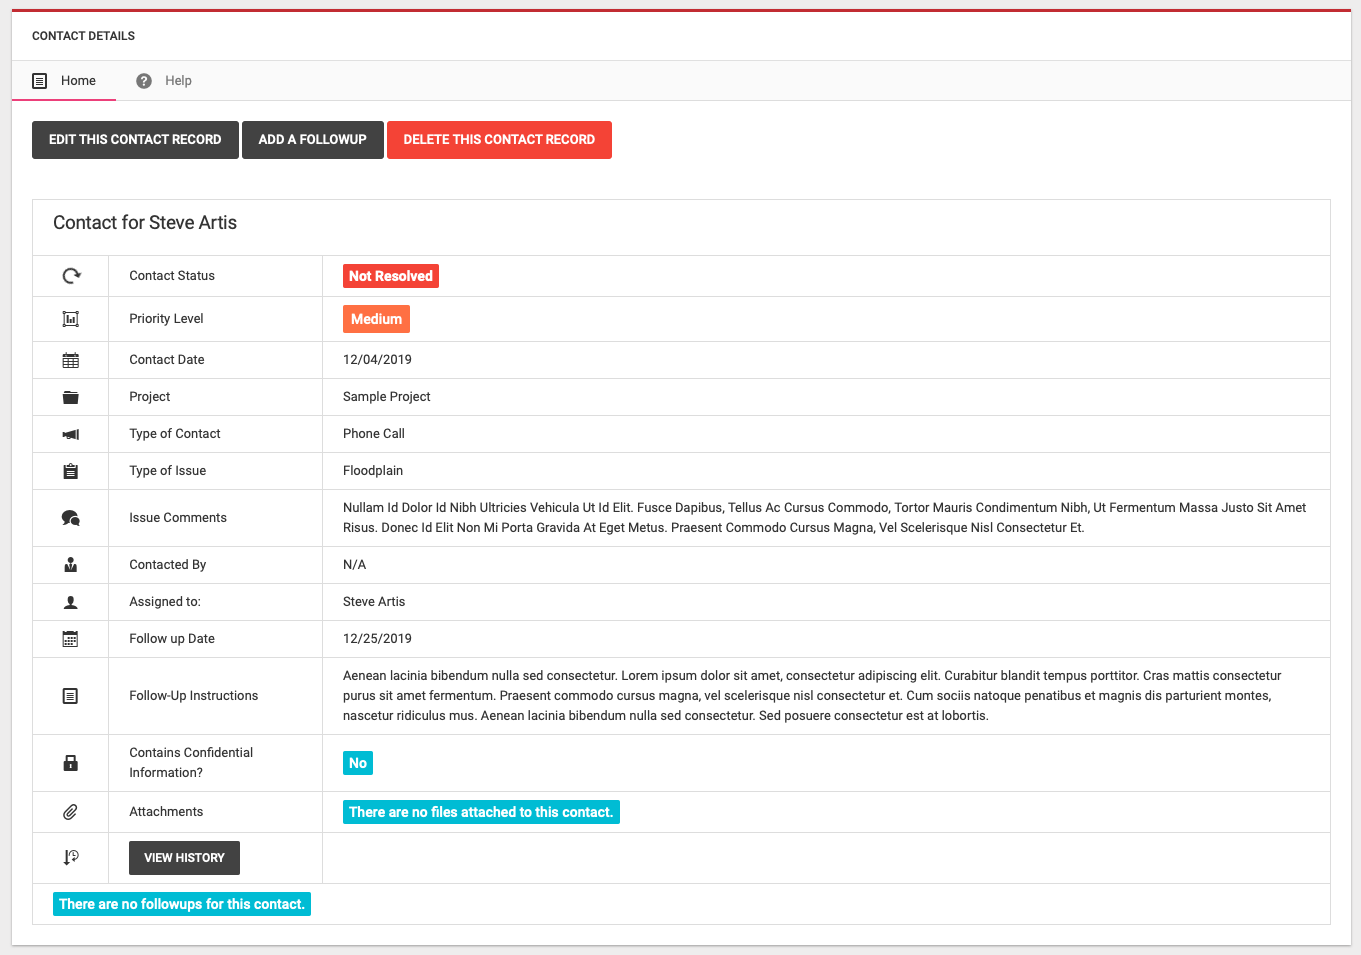Image resolution: width=1361 pixels, height=955 pixels.
Task: Click the Confidential Information lock icon
Action: 71,763
